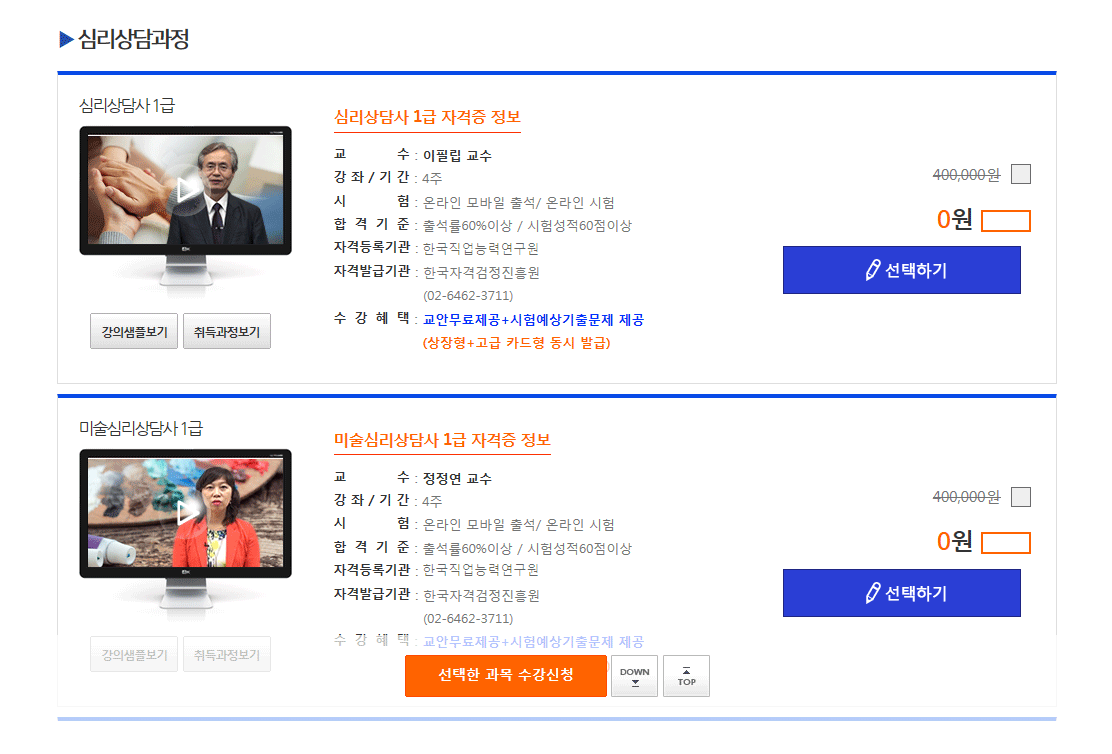Open 강의샘플보기 under the 미술심리상담사 1급 video
The image size is (1112, 754).
click(x=134, y=654)
